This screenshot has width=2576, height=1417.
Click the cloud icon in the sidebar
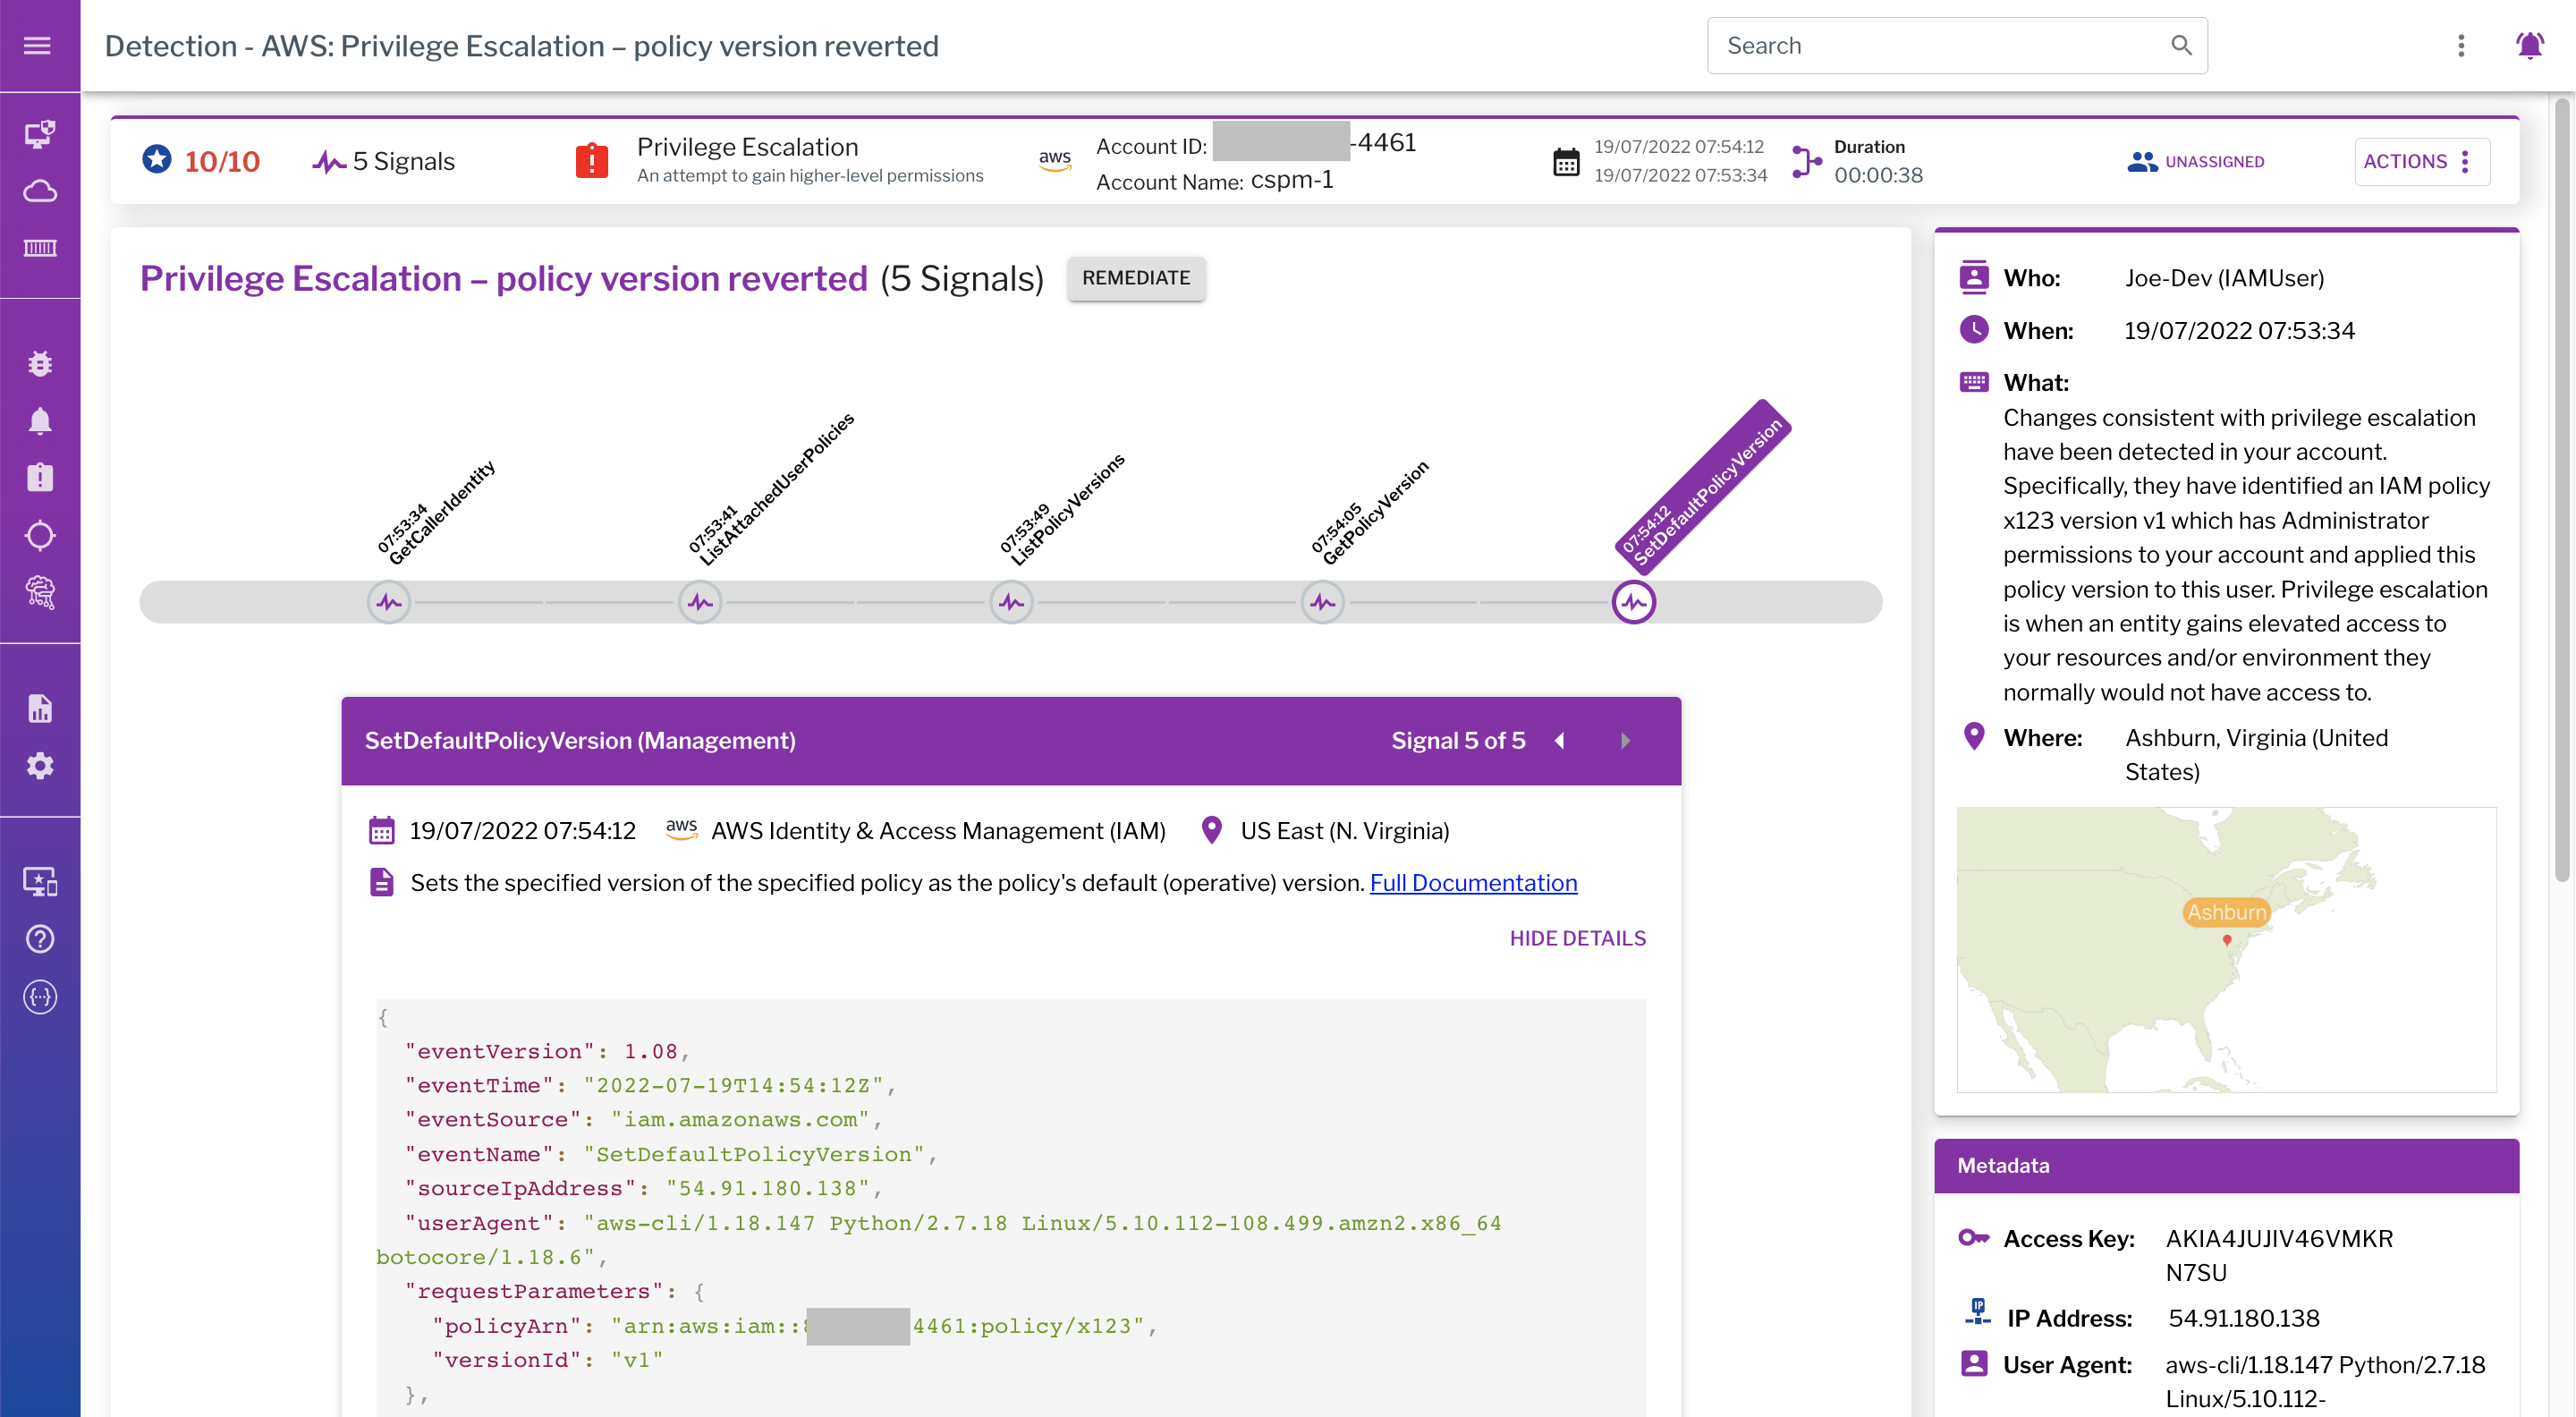(x=40, y=191)
